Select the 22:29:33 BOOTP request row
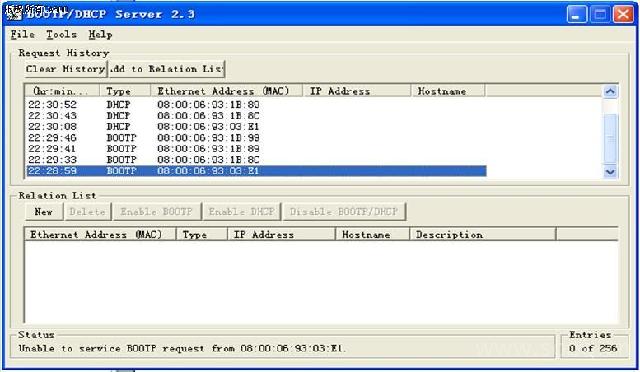 point(256,160)
